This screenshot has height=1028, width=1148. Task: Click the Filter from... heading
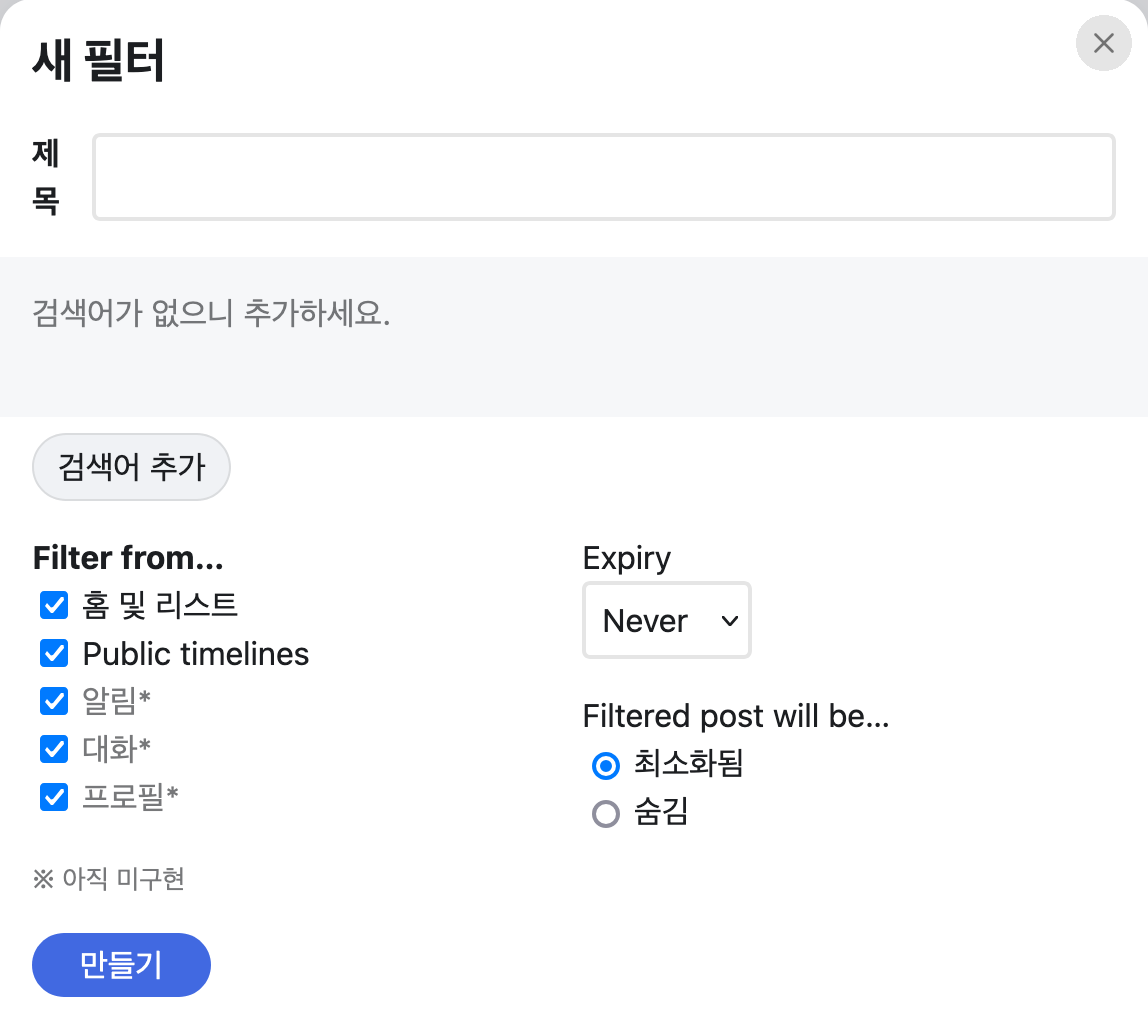(128, 557)
